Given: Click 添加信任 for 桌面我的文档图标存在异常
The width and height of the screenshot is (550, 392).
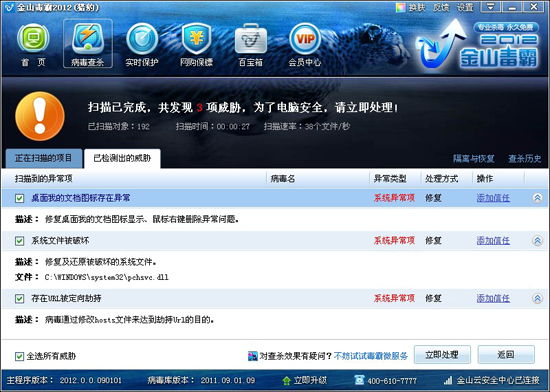Looking at the screenshot, I should pyautogui.click(x=493, y=198).
